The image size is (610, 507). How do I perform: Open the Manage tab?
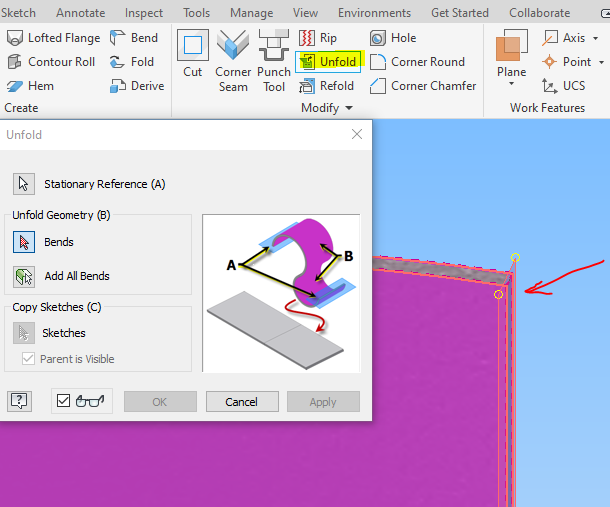[x=251, y=13]
